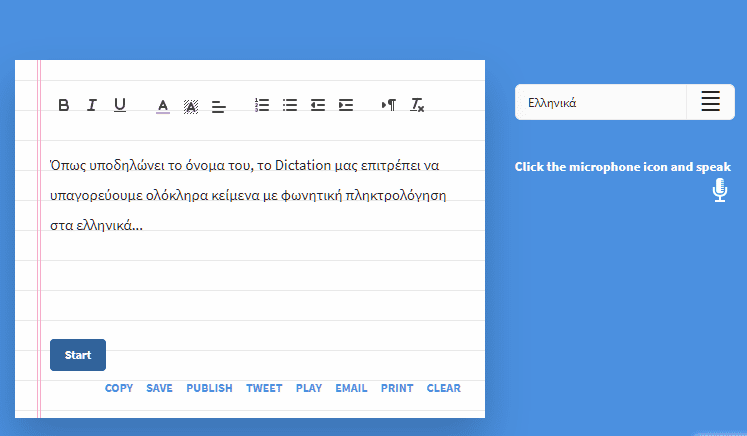The width and height of the screenshot is (747, 436).
Task: Increase the text indent
Action: pos(346,105)
